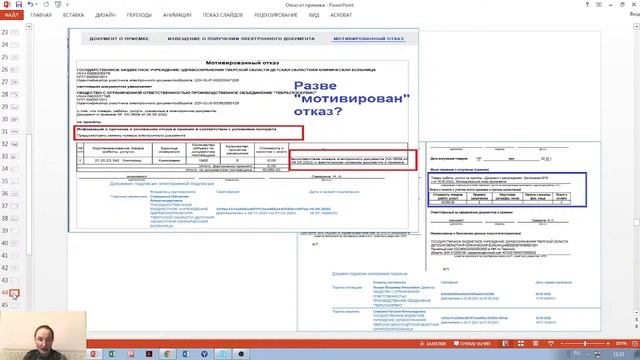Switch to the ВСТАВКА ribbon tab
The image size is (640, 360).
tap(73, 15)
